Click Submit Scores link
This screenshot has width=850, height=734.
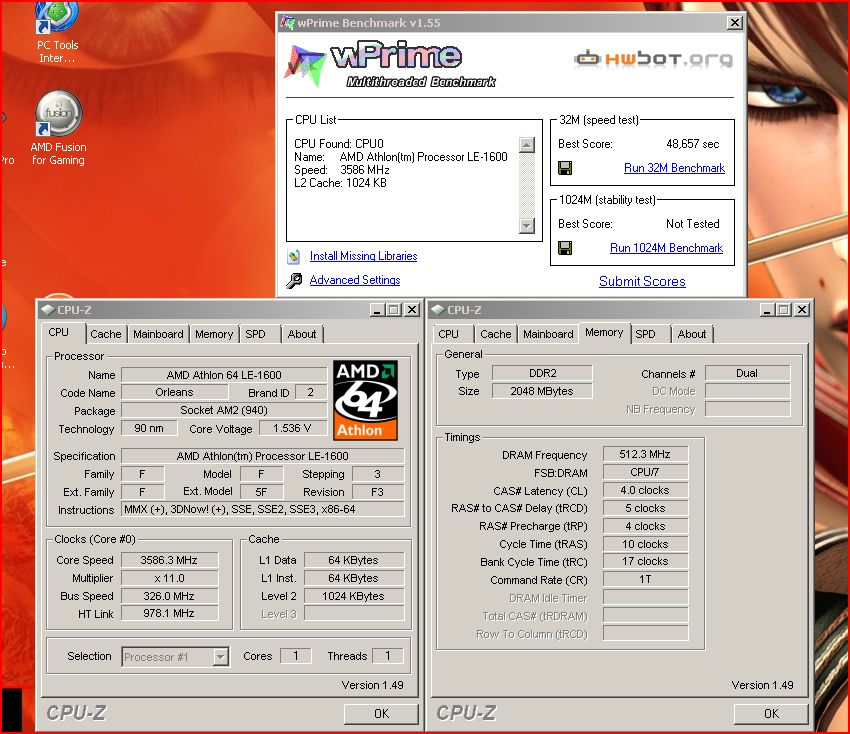click(642, 281)
